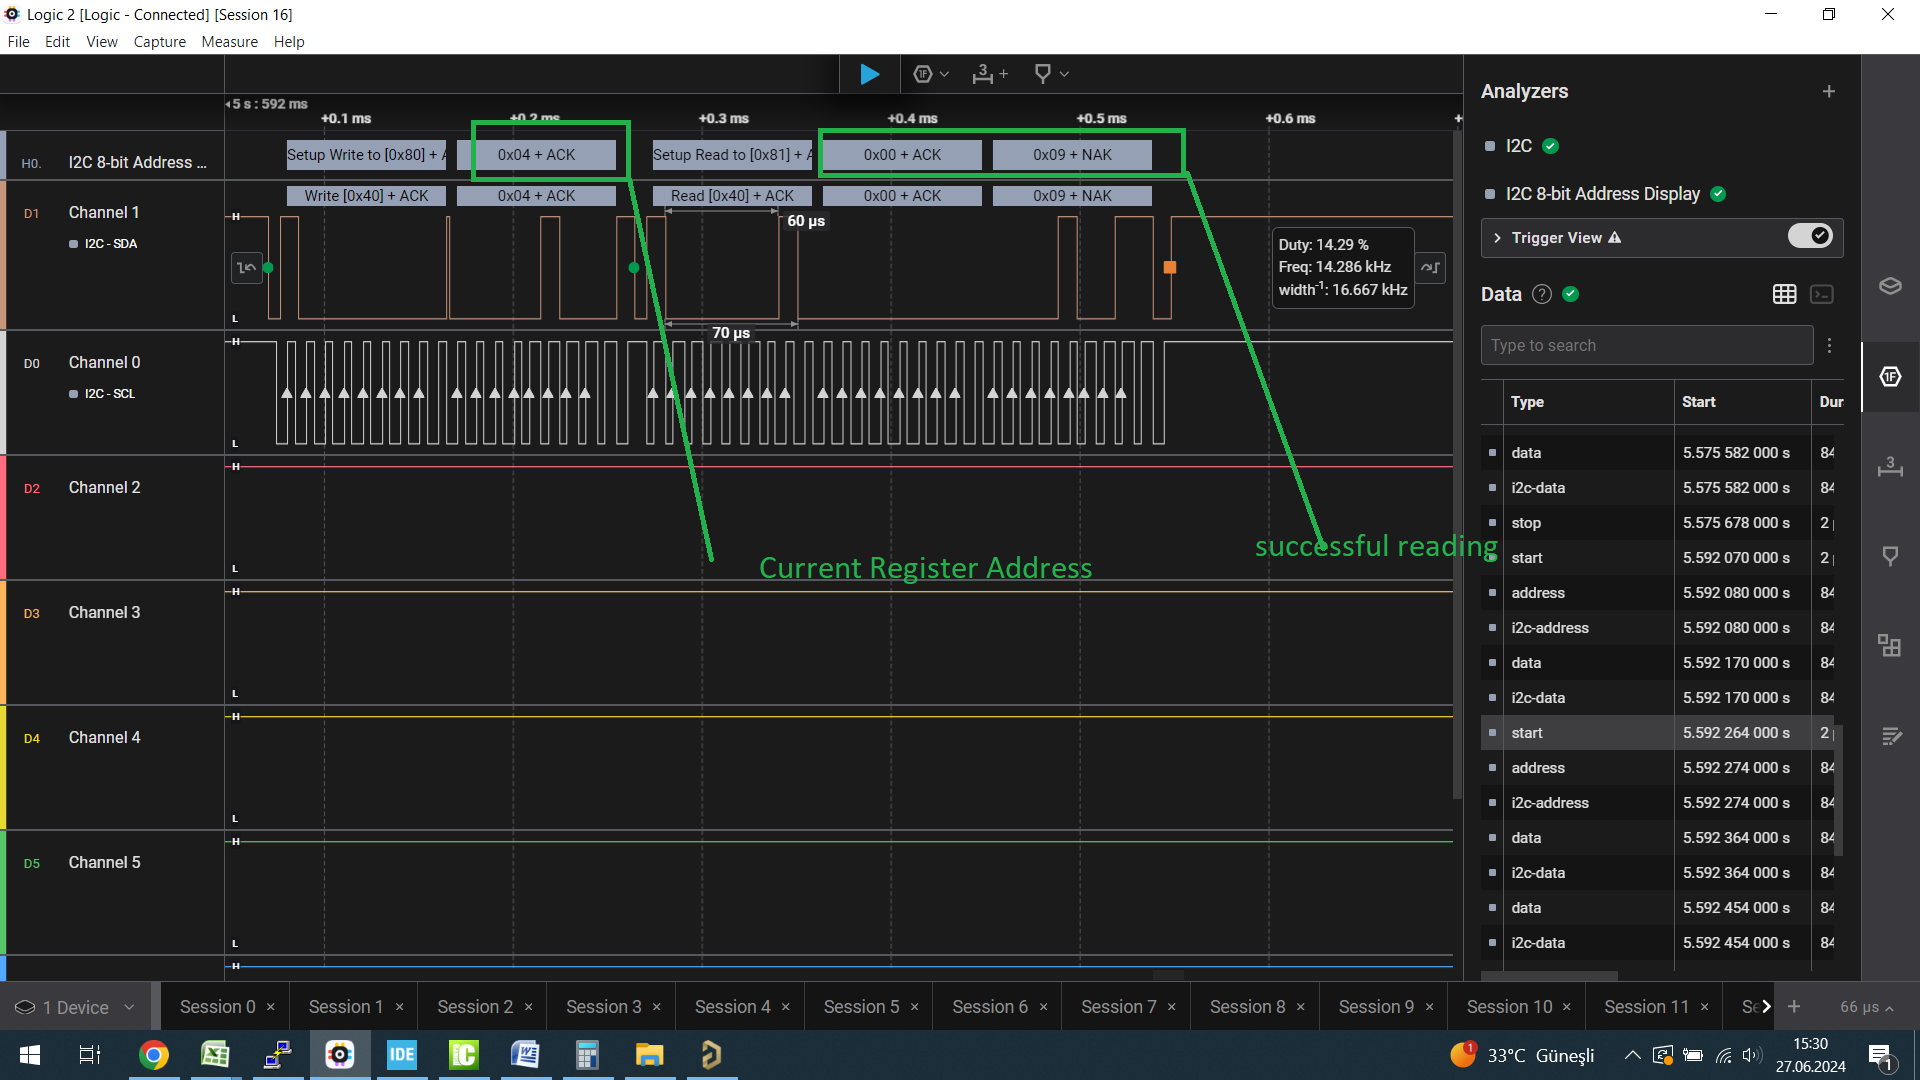This screenshot has height=1080, width=1920.
Task: Open the 1 Device dropdown
Action: click(x=76, y=1007)
